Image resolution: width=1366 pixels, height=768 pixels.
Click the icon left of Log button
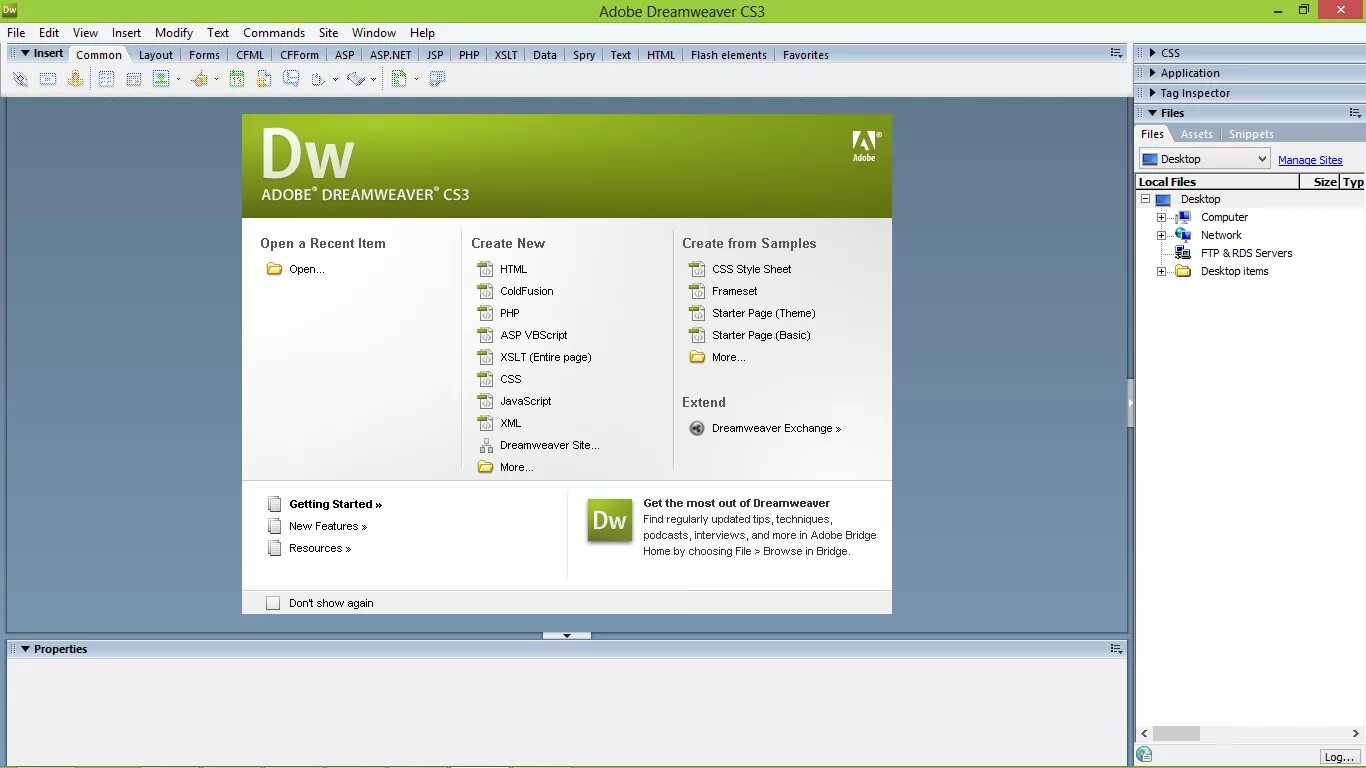pyautogui.click(x=1145, y=755)
